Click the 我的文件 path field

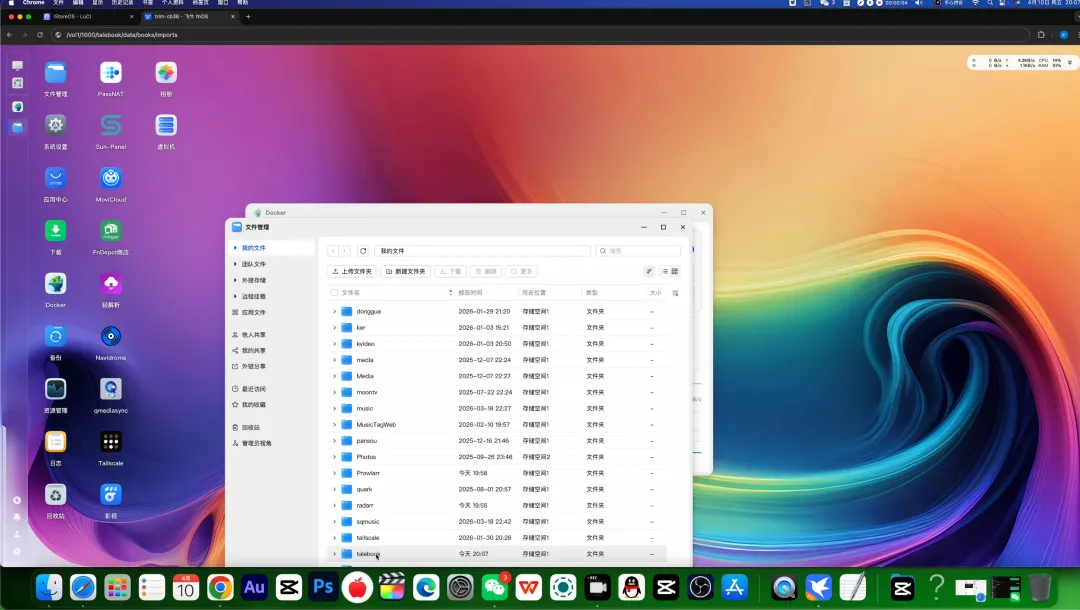[x=482, y=251]
